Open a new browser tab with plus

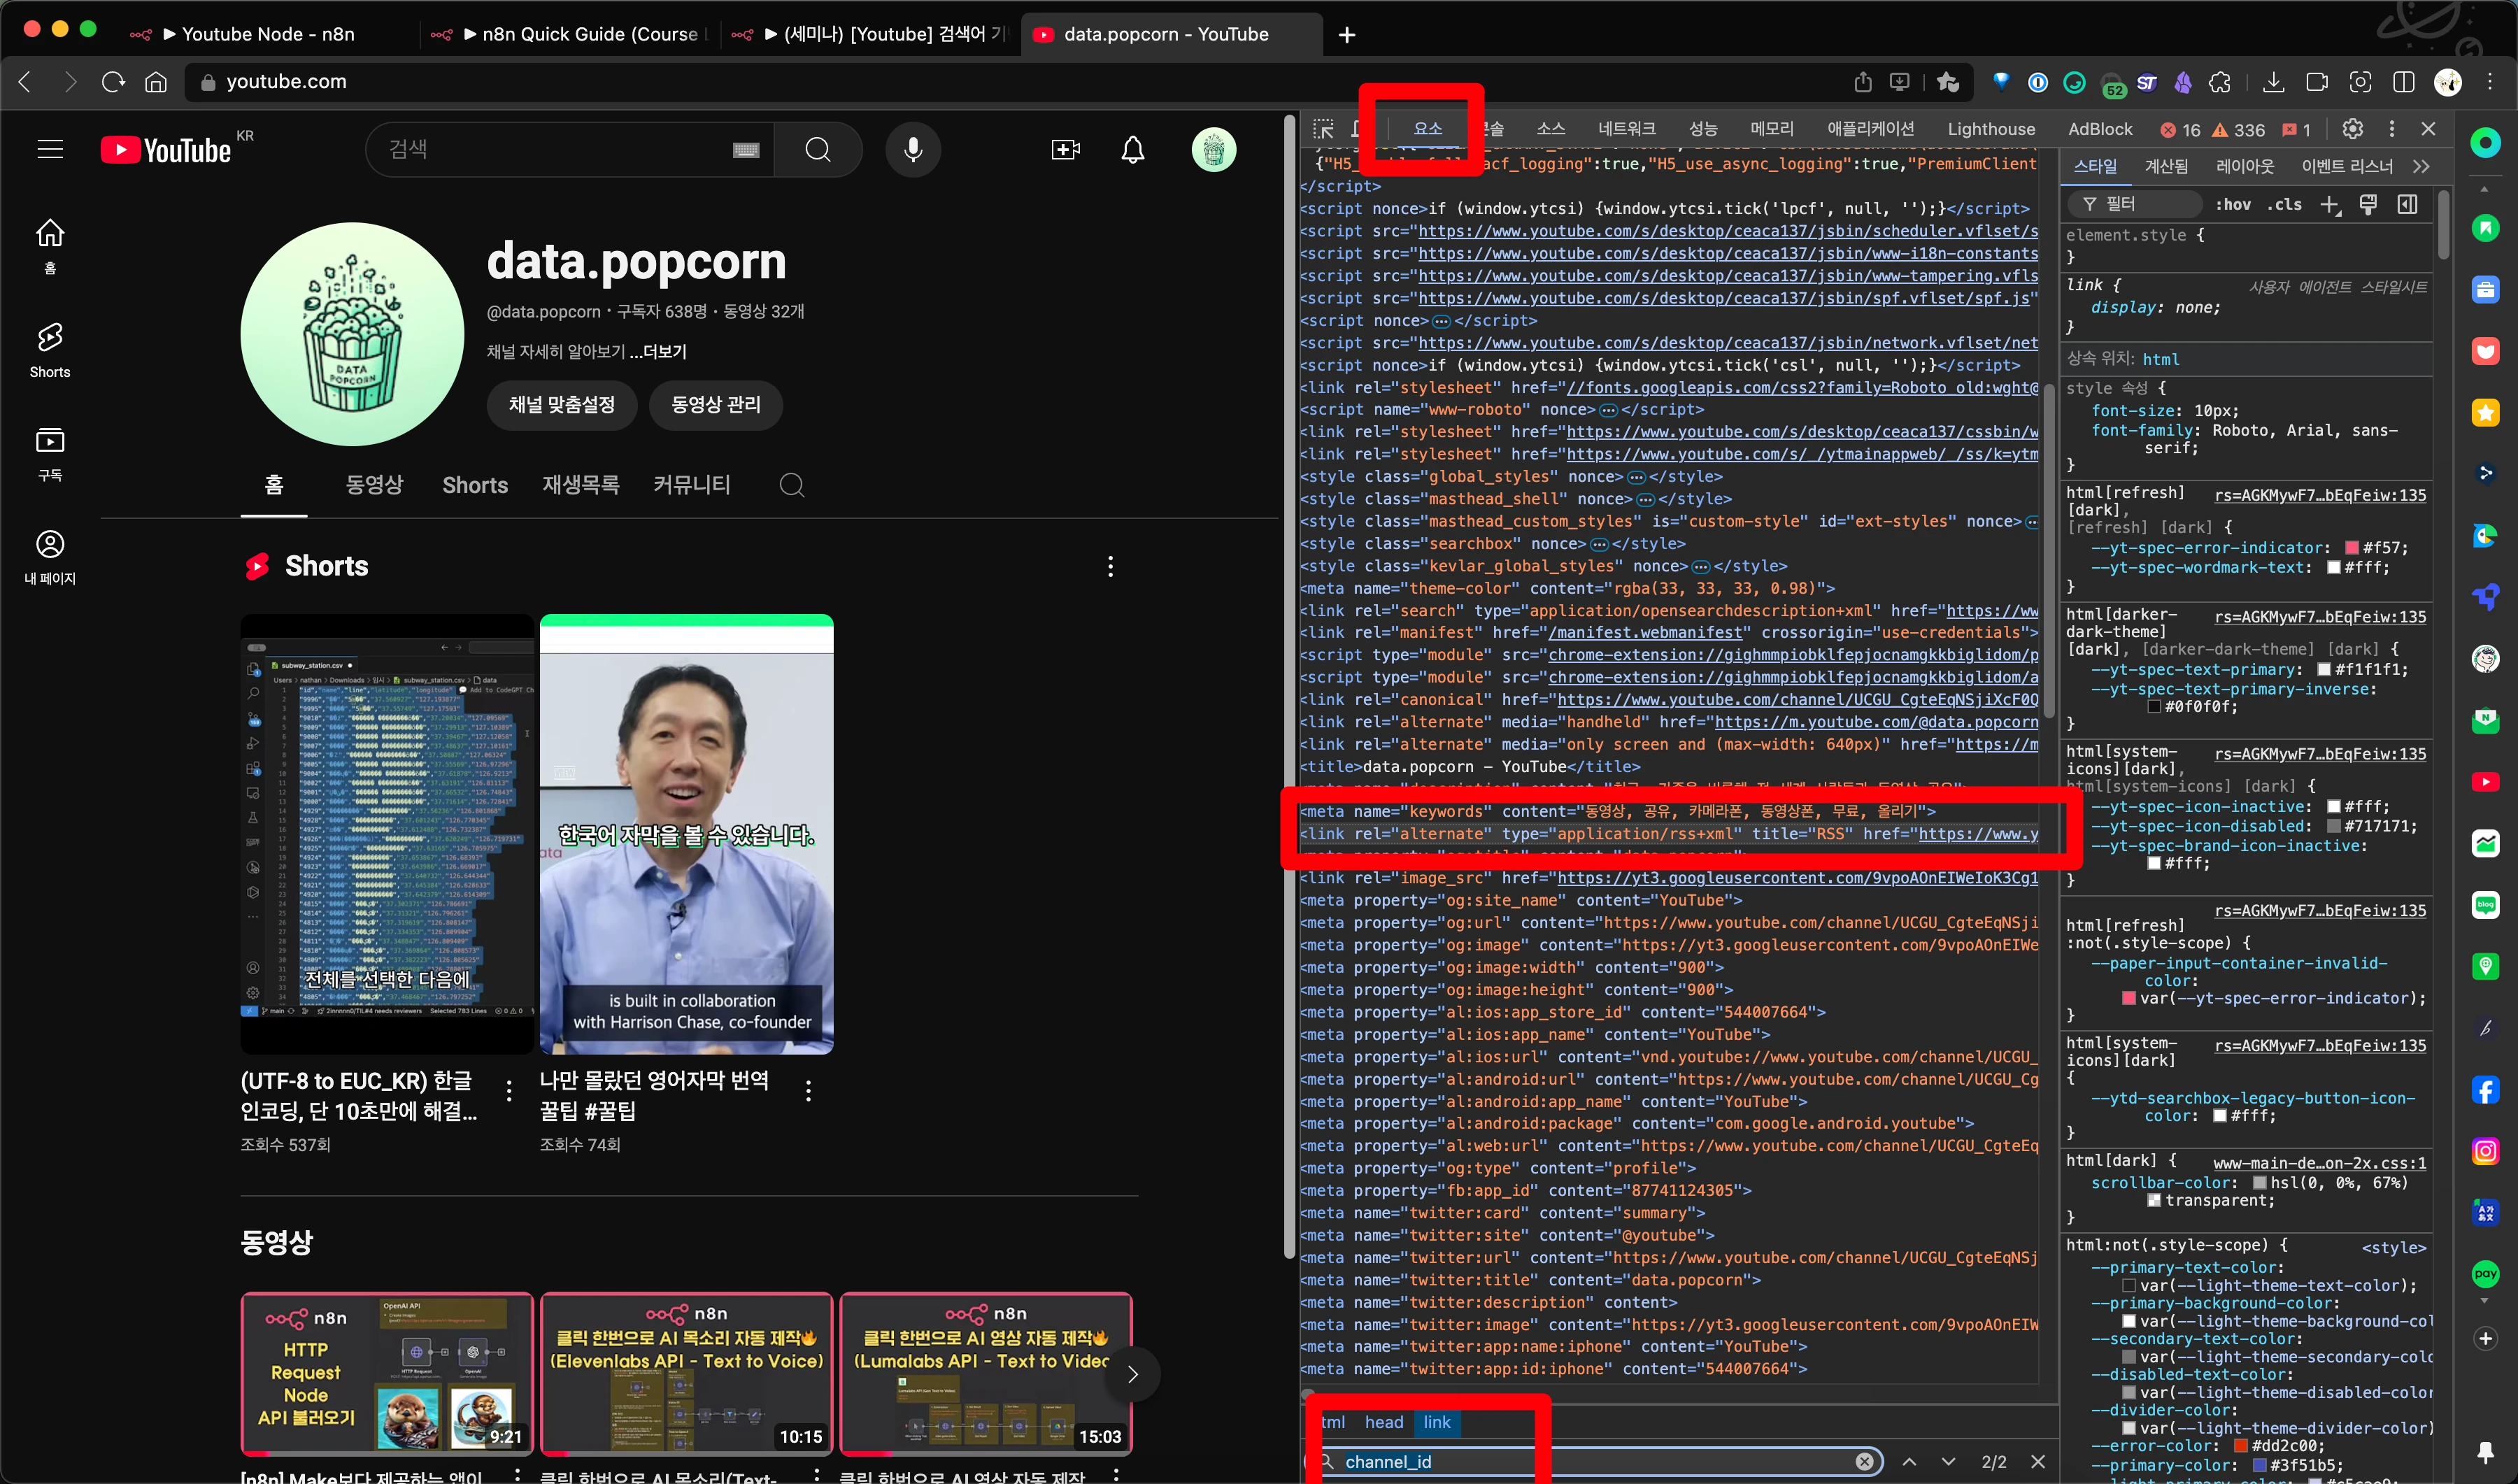coord(1346,35)
